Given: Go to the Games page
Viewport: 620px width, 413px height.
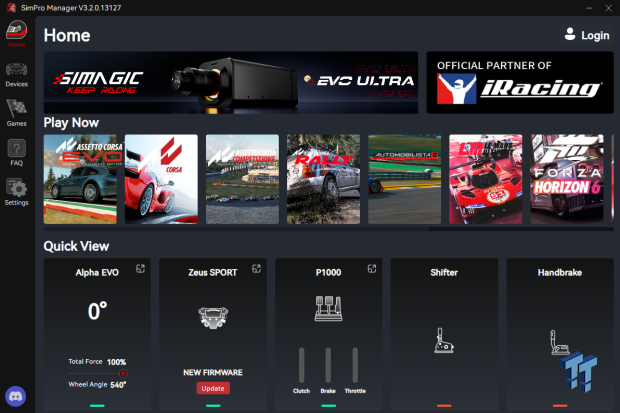Looking at the screenshot, I should (x=17, y=113).
